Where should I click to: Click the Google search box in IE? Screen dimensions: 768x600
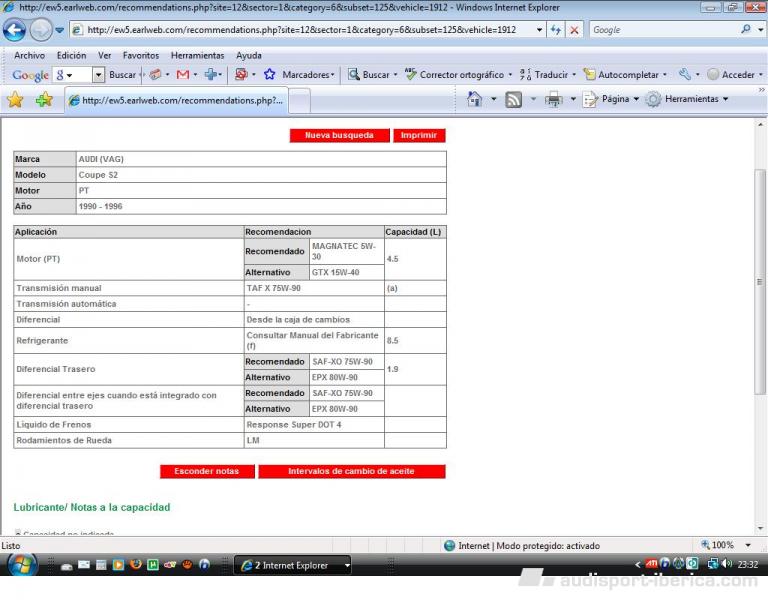pyautogui.click(x=665, y=30)
